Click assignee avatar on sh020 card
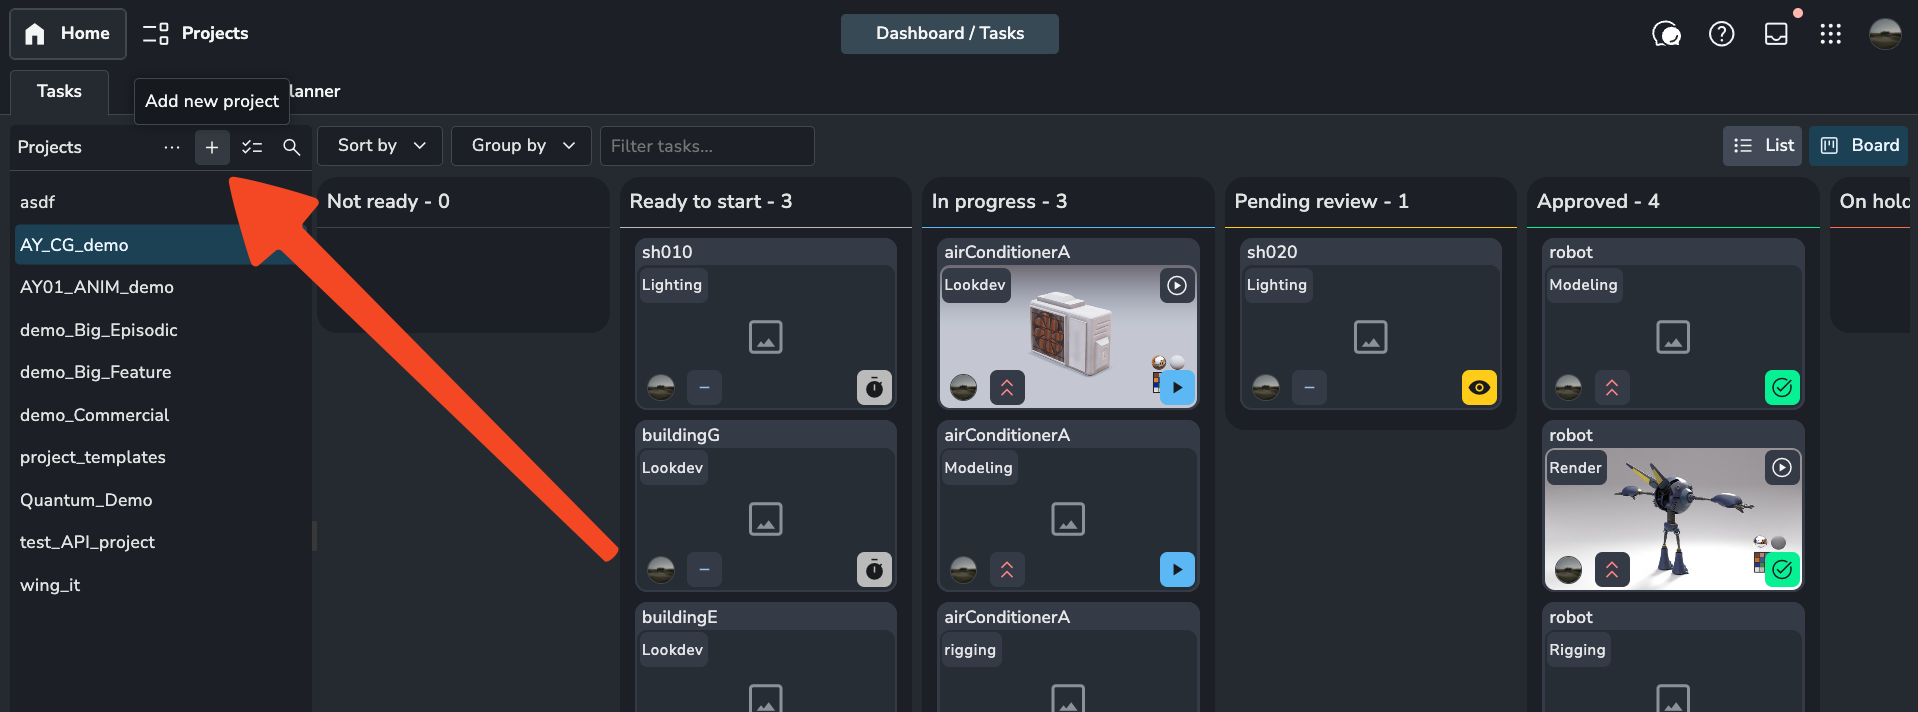 [x=1266, y=387]
